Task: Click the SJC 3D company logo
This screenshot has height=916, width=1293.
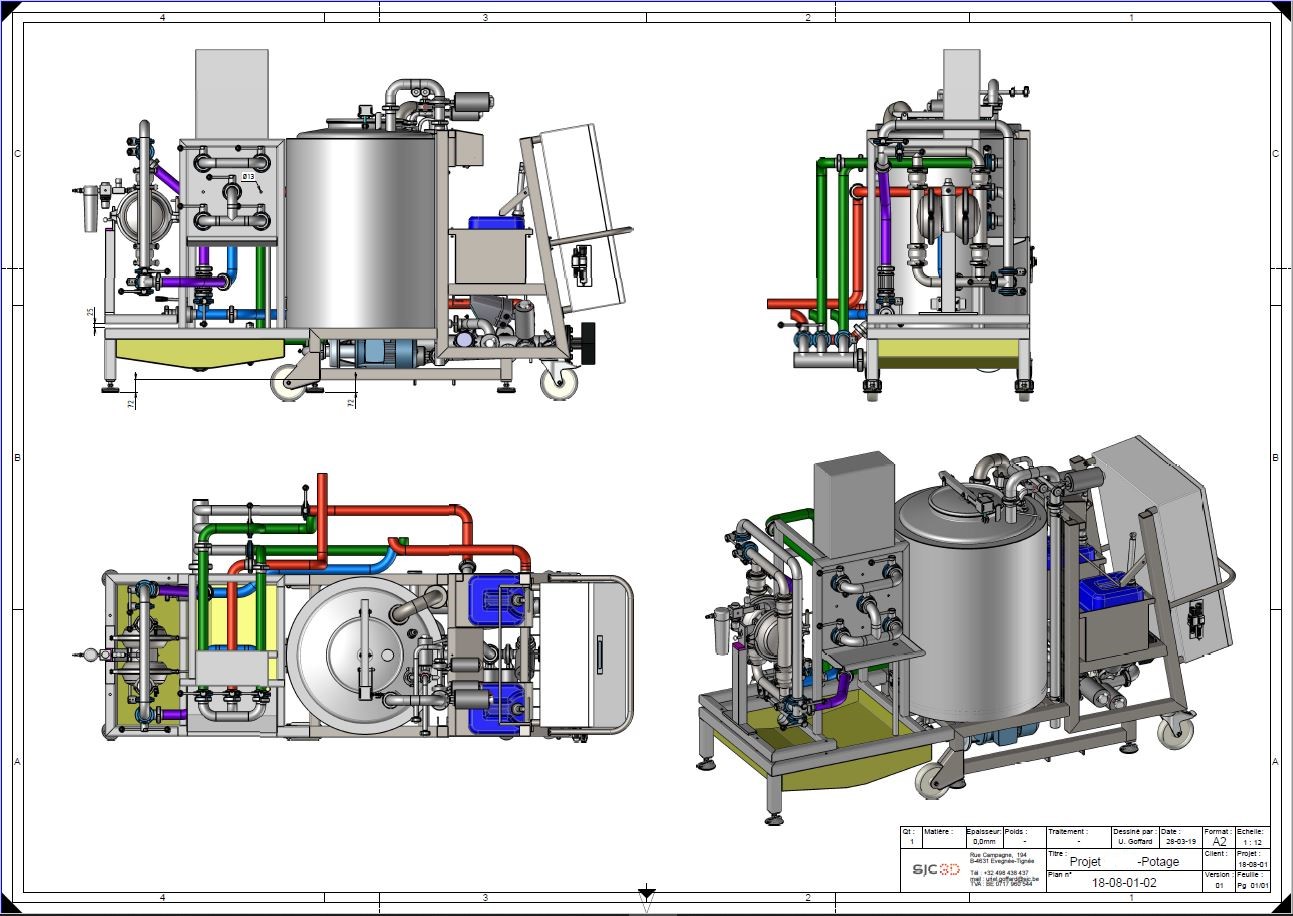Action: 936,869
